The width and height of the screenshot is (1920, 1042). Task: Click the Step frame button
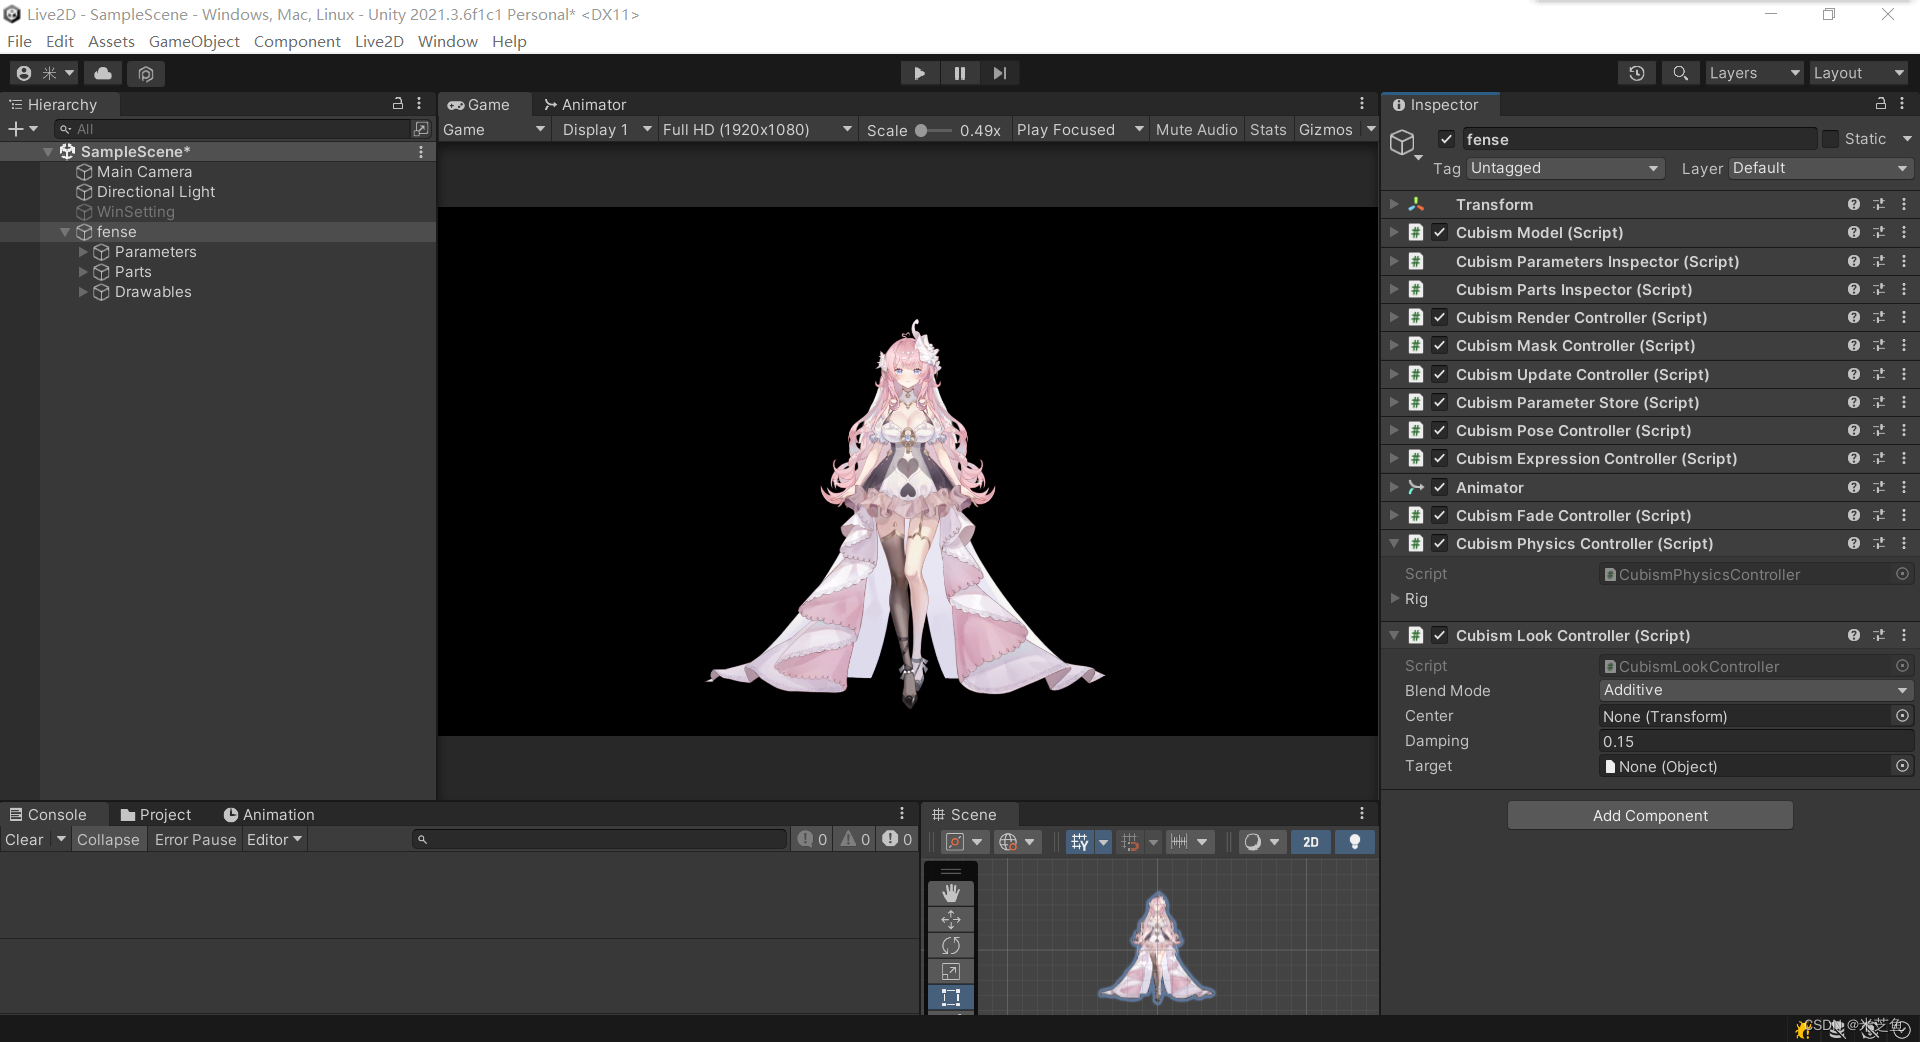(x=1000, y=73)
